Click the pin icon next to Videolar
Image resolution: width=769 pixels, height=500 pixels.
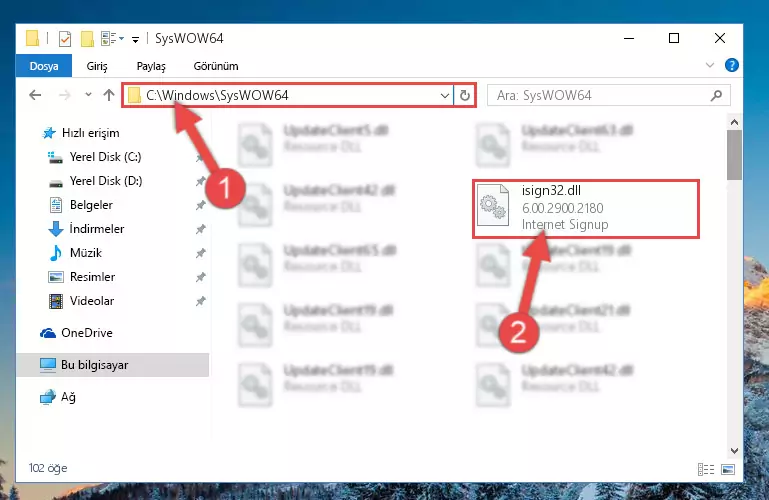tap(201, 301)
